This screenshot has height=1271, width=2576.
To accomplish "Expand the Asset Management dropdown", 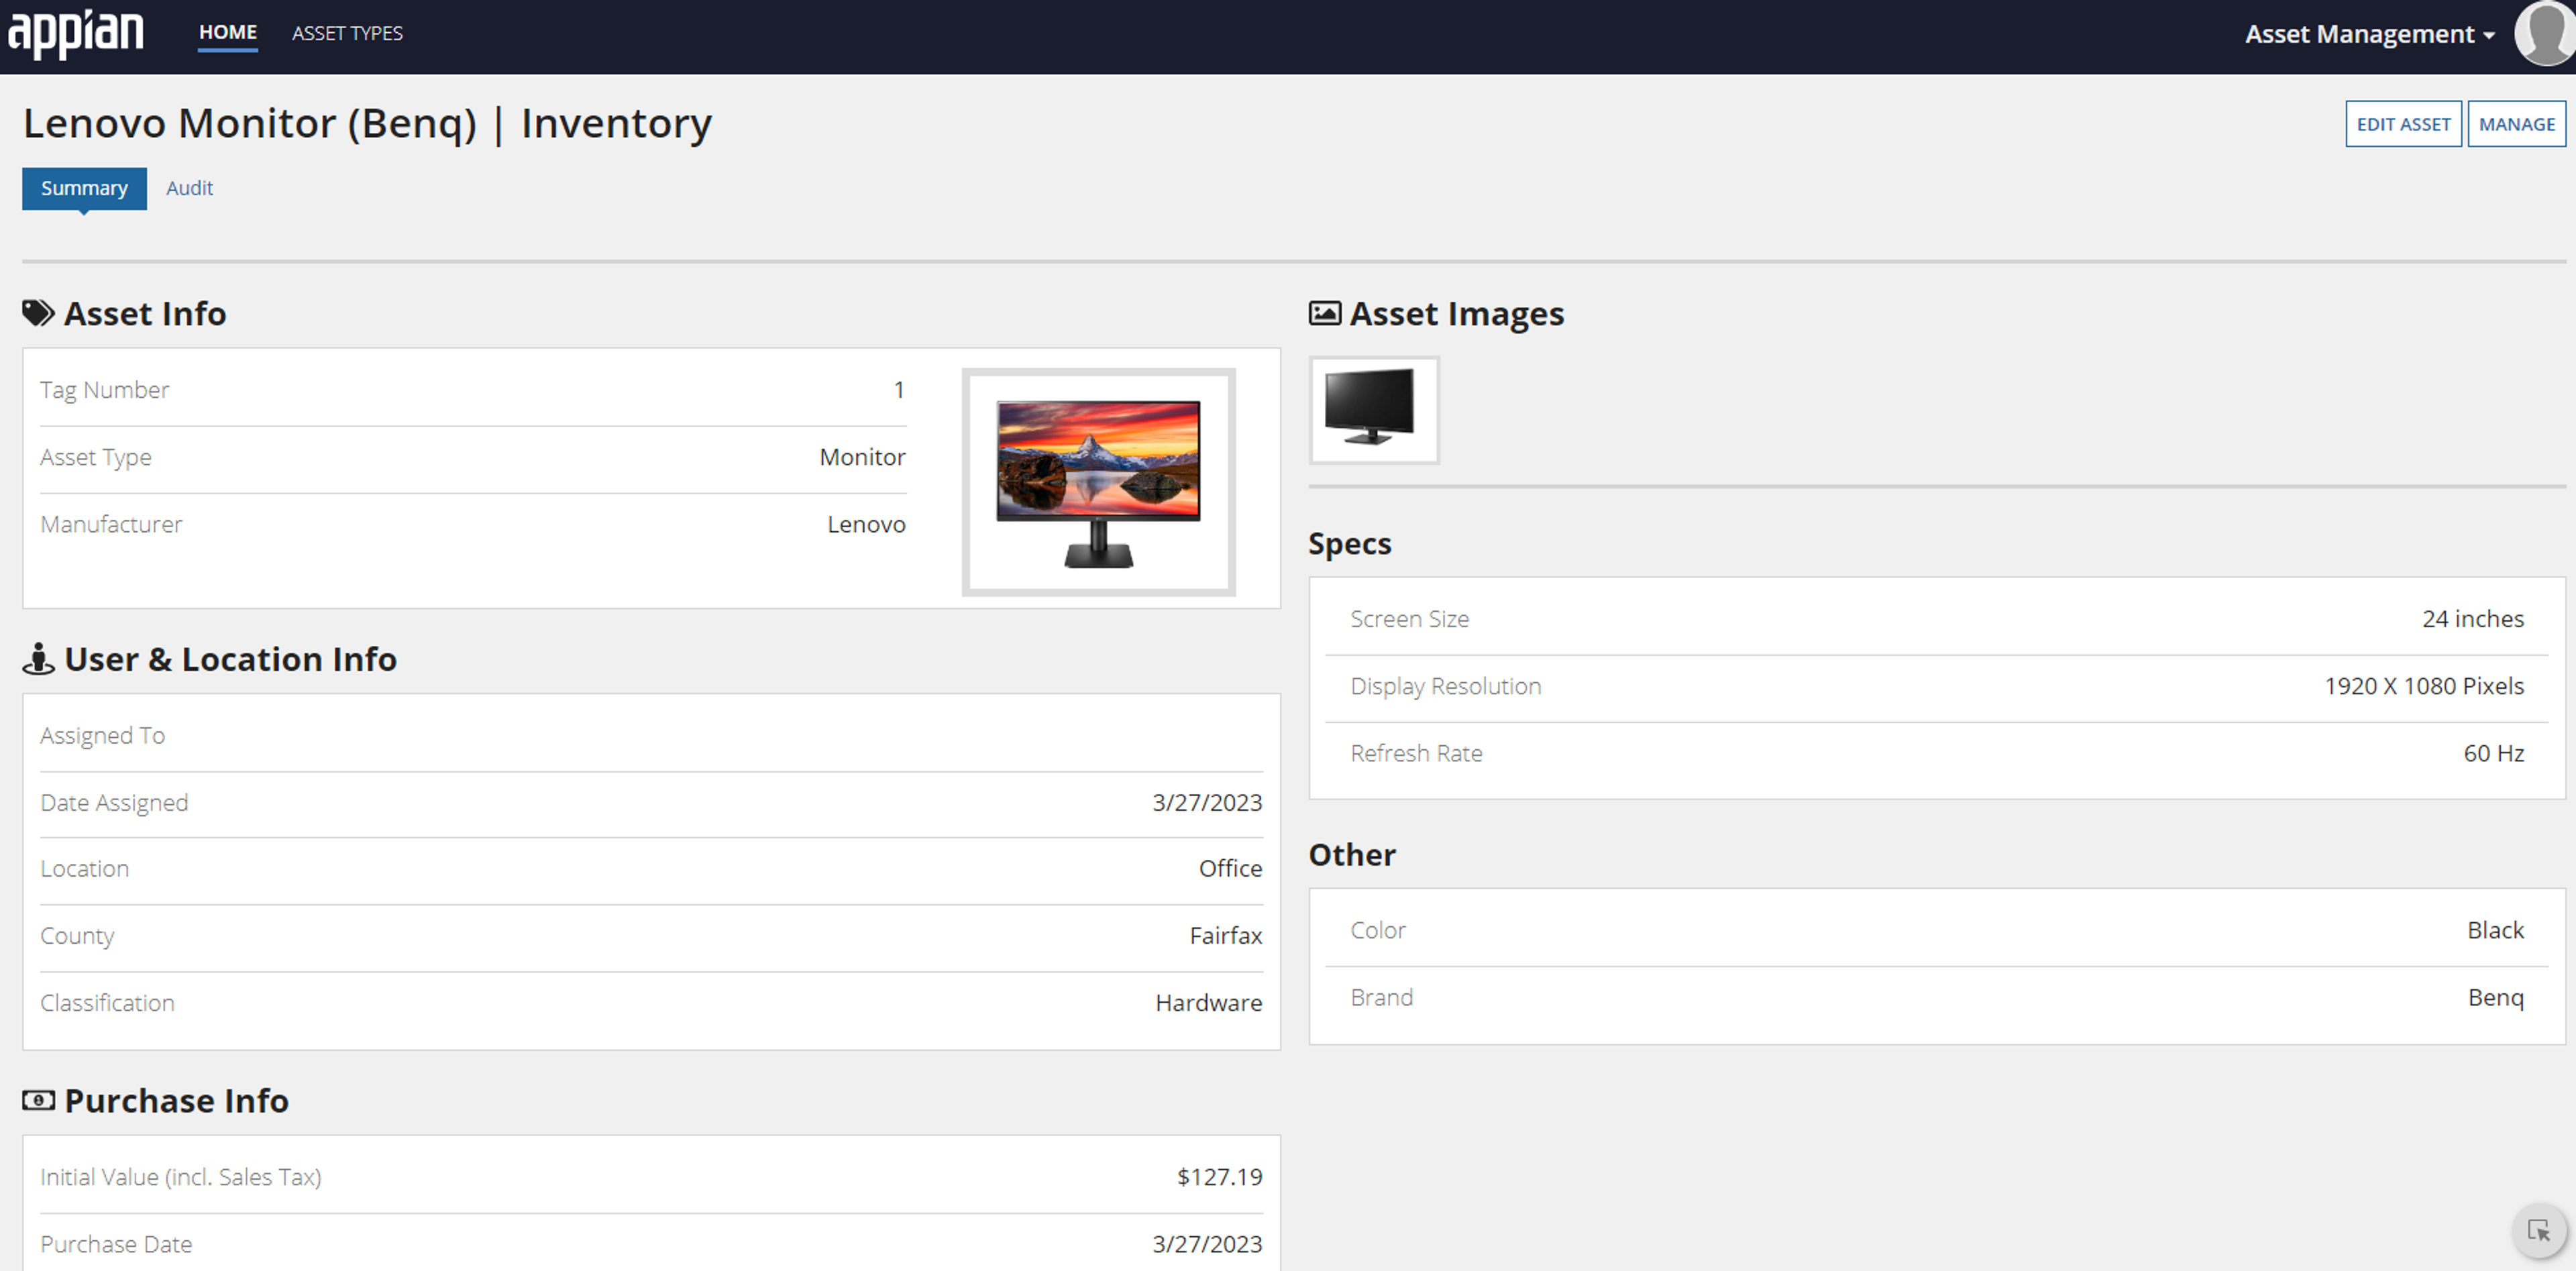I will [2369, 34].
